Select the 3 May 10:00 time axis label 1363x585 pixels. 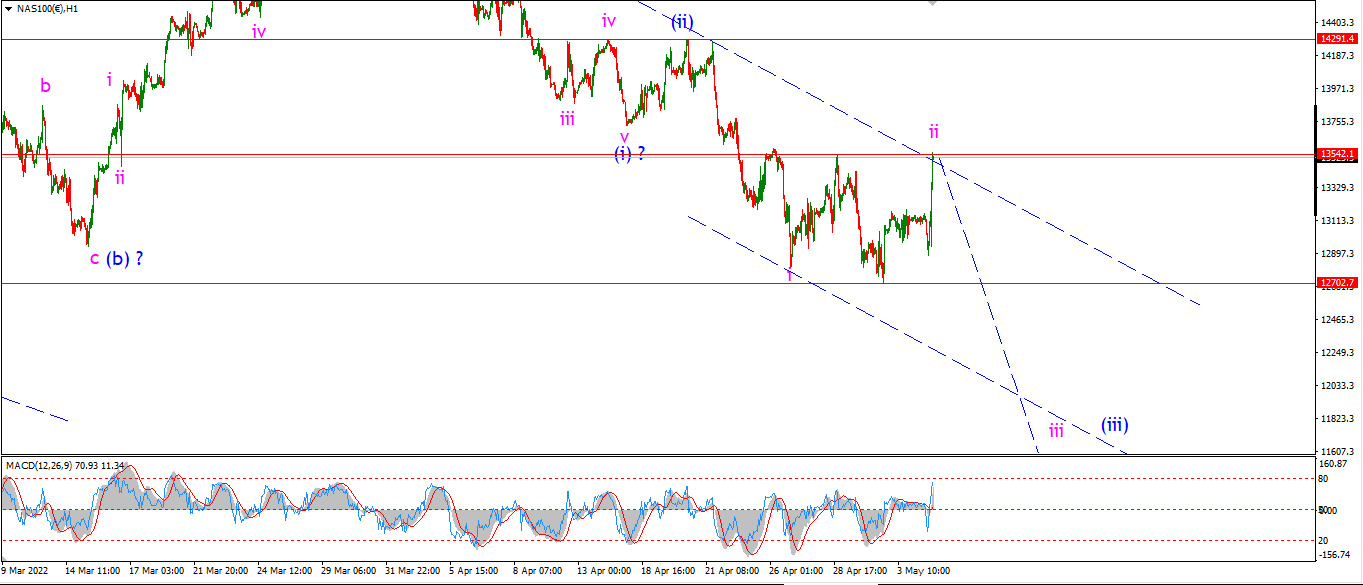coord(922,570)
